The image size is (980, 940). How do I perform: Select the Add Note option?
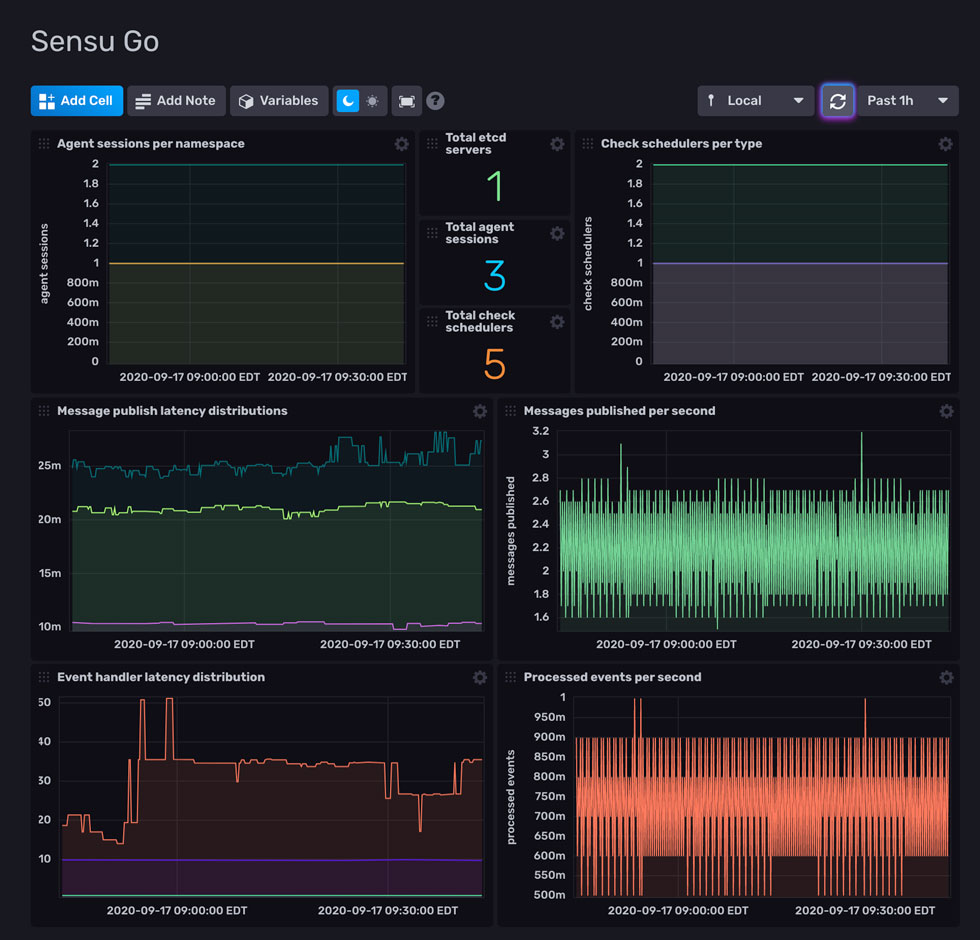176,100
